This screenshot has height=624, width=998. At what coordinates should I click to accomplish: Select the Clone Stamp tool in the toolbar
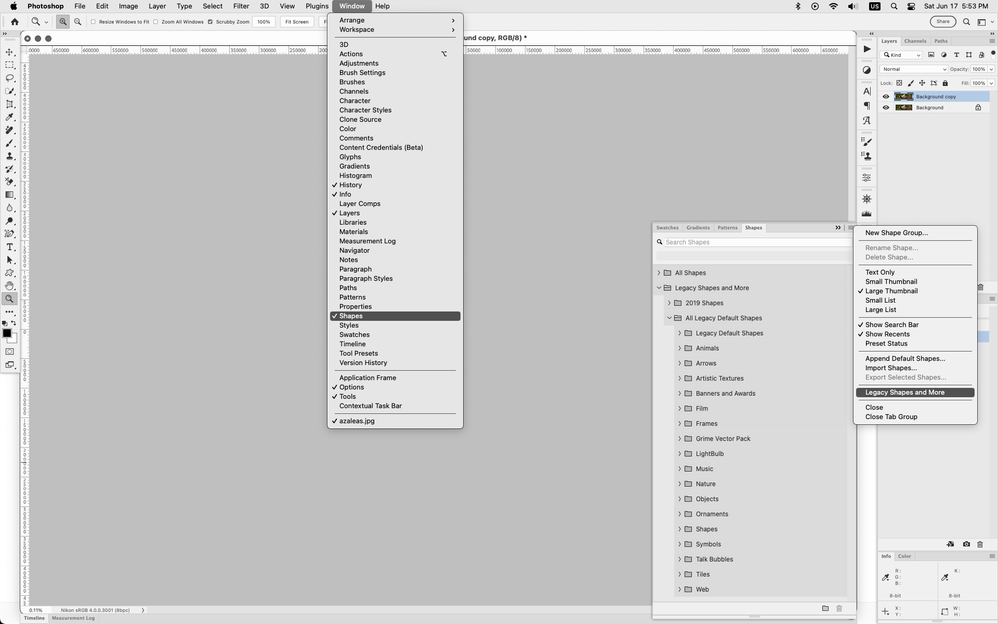10,156
